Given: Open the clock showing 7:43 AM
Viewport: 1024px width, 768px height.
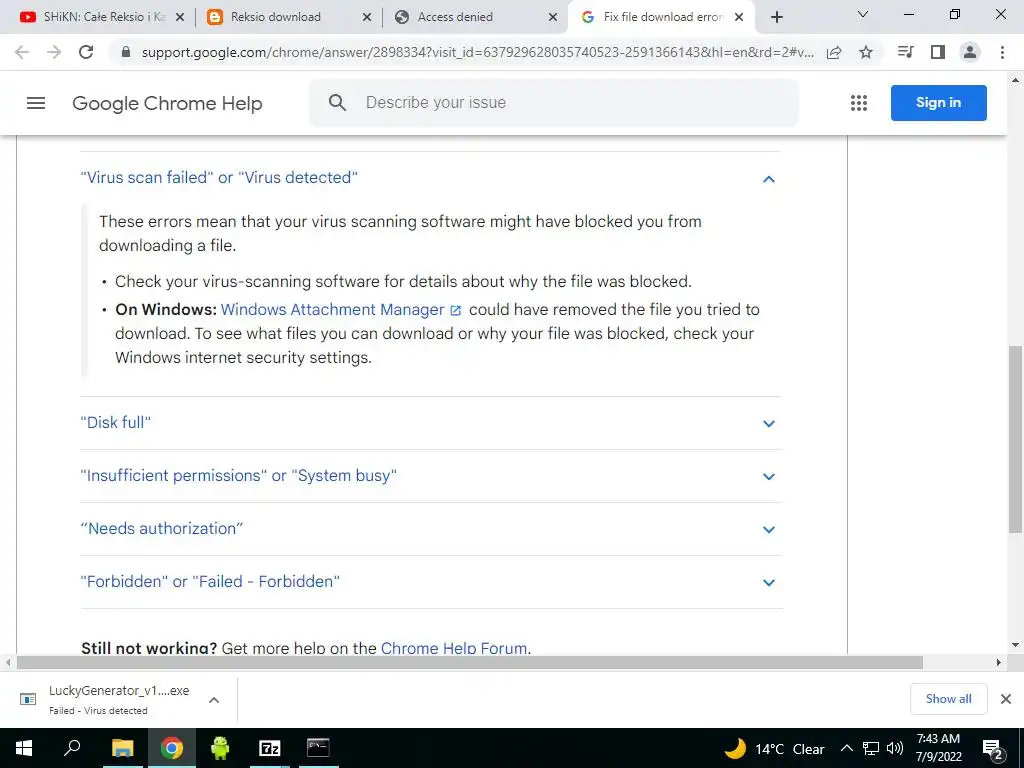Looking at the screenshot, I should 938,748.
